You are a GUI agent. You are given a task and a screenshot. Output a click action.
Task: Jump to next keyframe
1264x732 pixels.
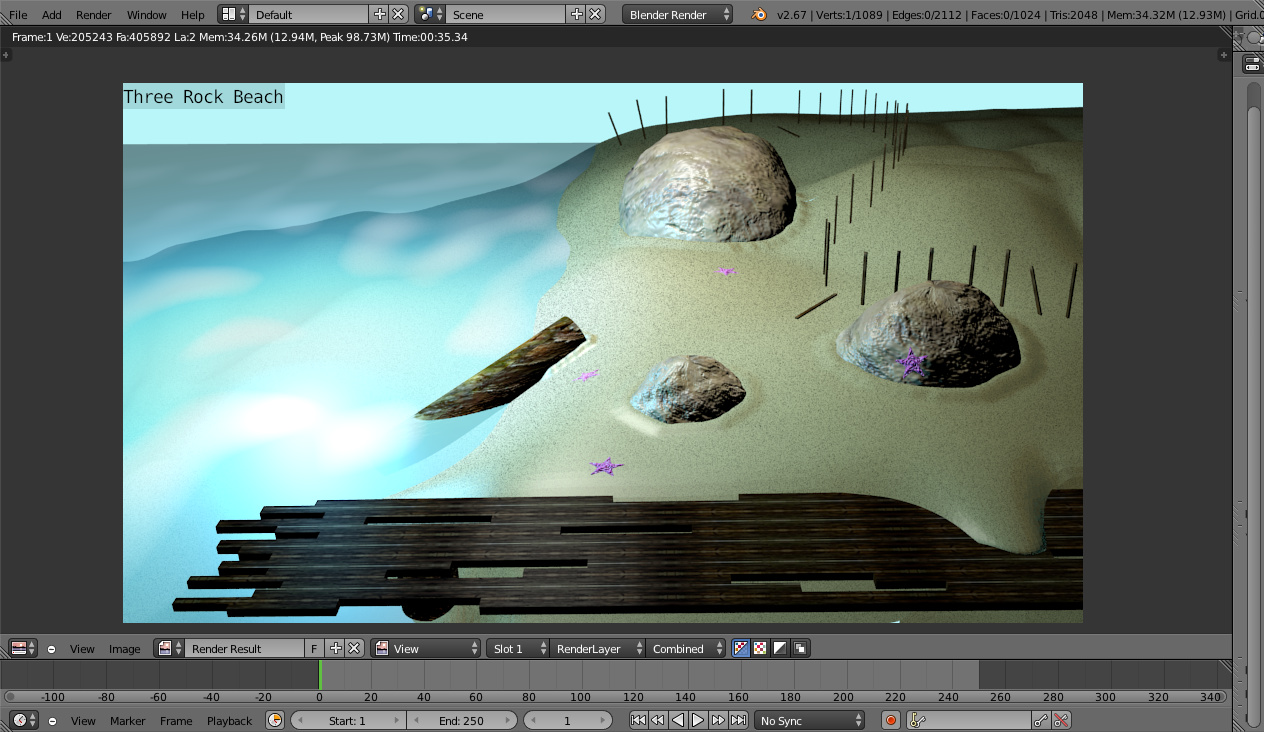pyautogui.click(x=718, y=720)
